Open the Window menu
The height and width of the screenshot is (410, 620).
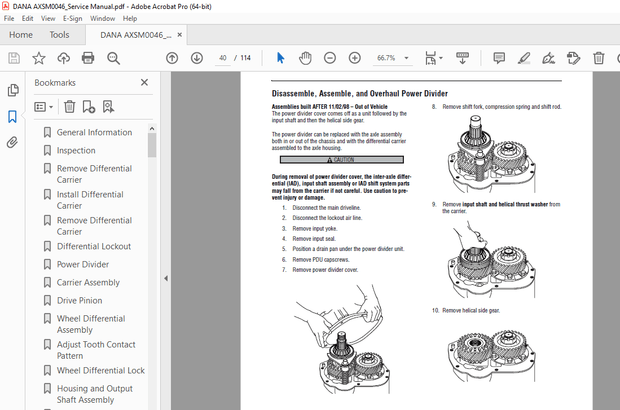(x=102, y=19)
